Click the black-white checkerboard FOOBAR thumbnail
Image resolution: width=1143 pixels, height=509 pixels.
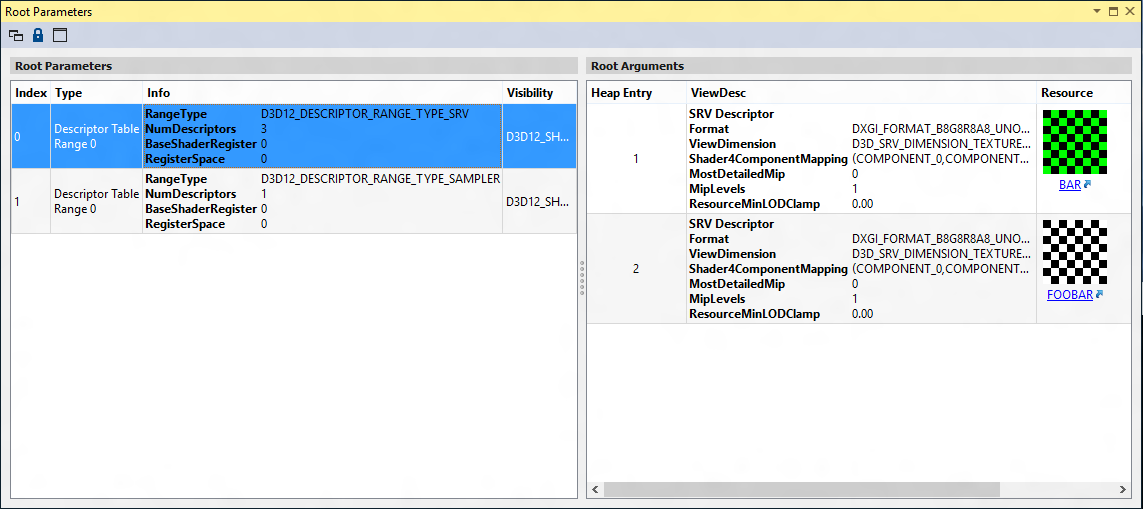(1075, 252)
